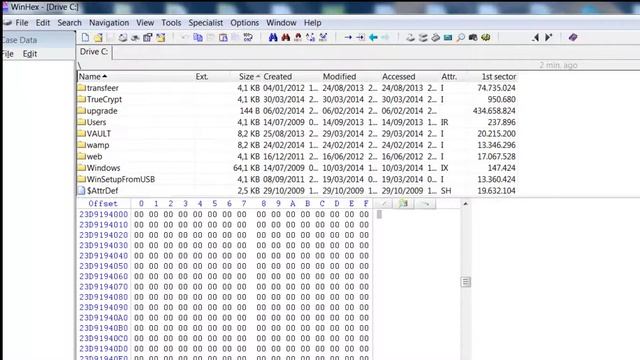Click the Modify Data 101/010 icon
Screen dimensions: 640x360
[x=248, y=38]
